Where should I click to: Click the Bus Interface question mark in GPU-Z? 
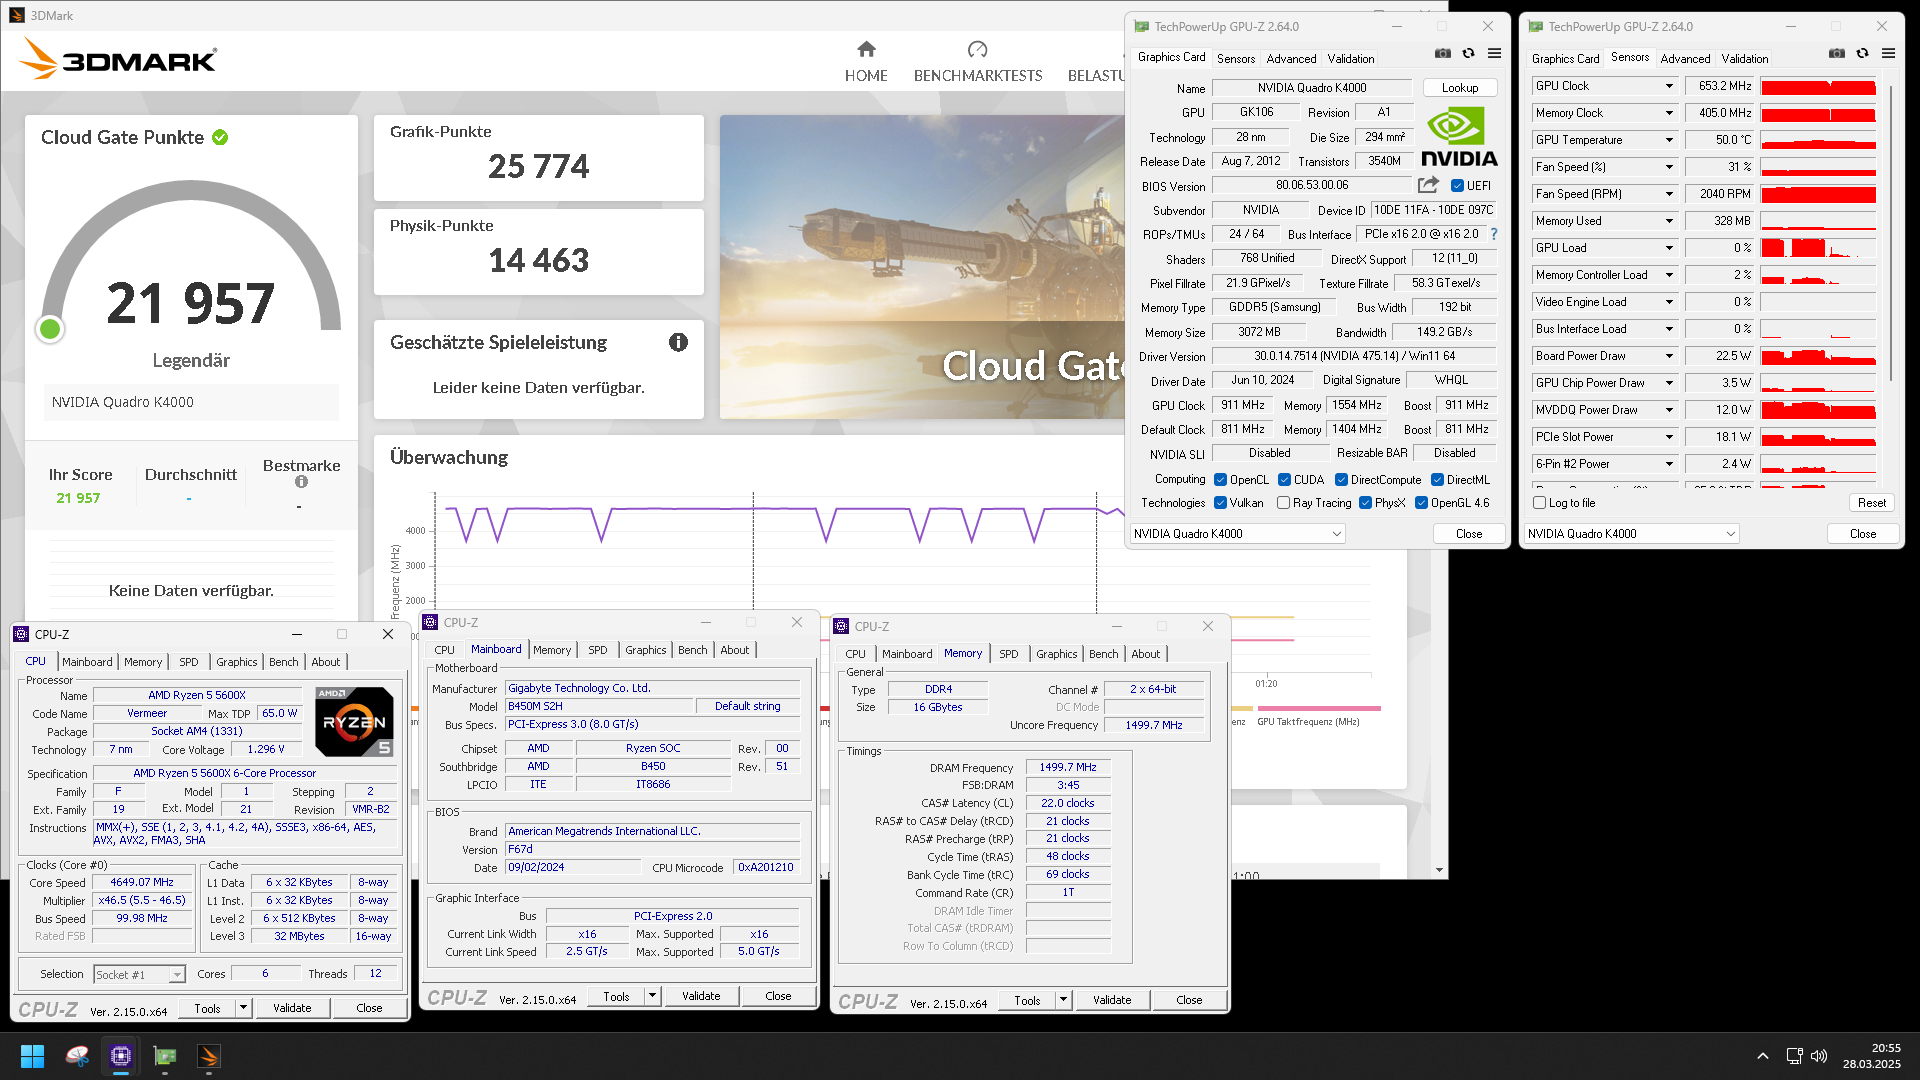click(1494, 234)
